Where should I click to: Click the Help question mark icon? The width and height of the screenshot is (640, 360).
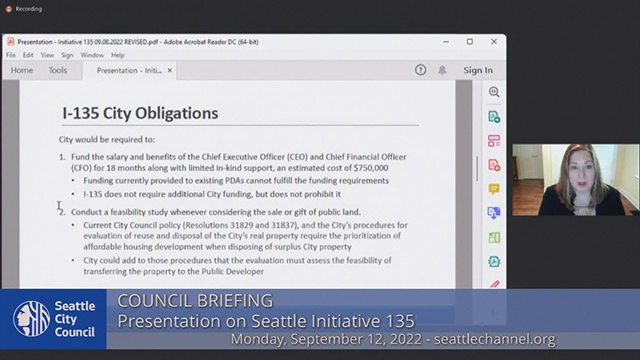tap(420, 70)
